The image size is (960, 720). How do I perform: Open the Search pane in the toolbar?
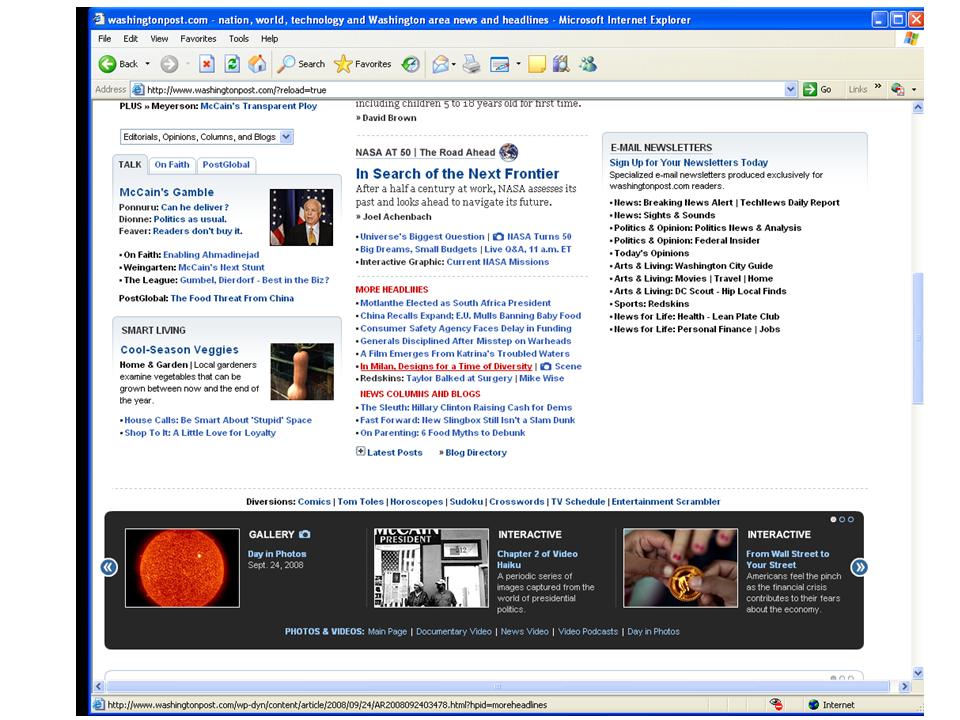301,64
